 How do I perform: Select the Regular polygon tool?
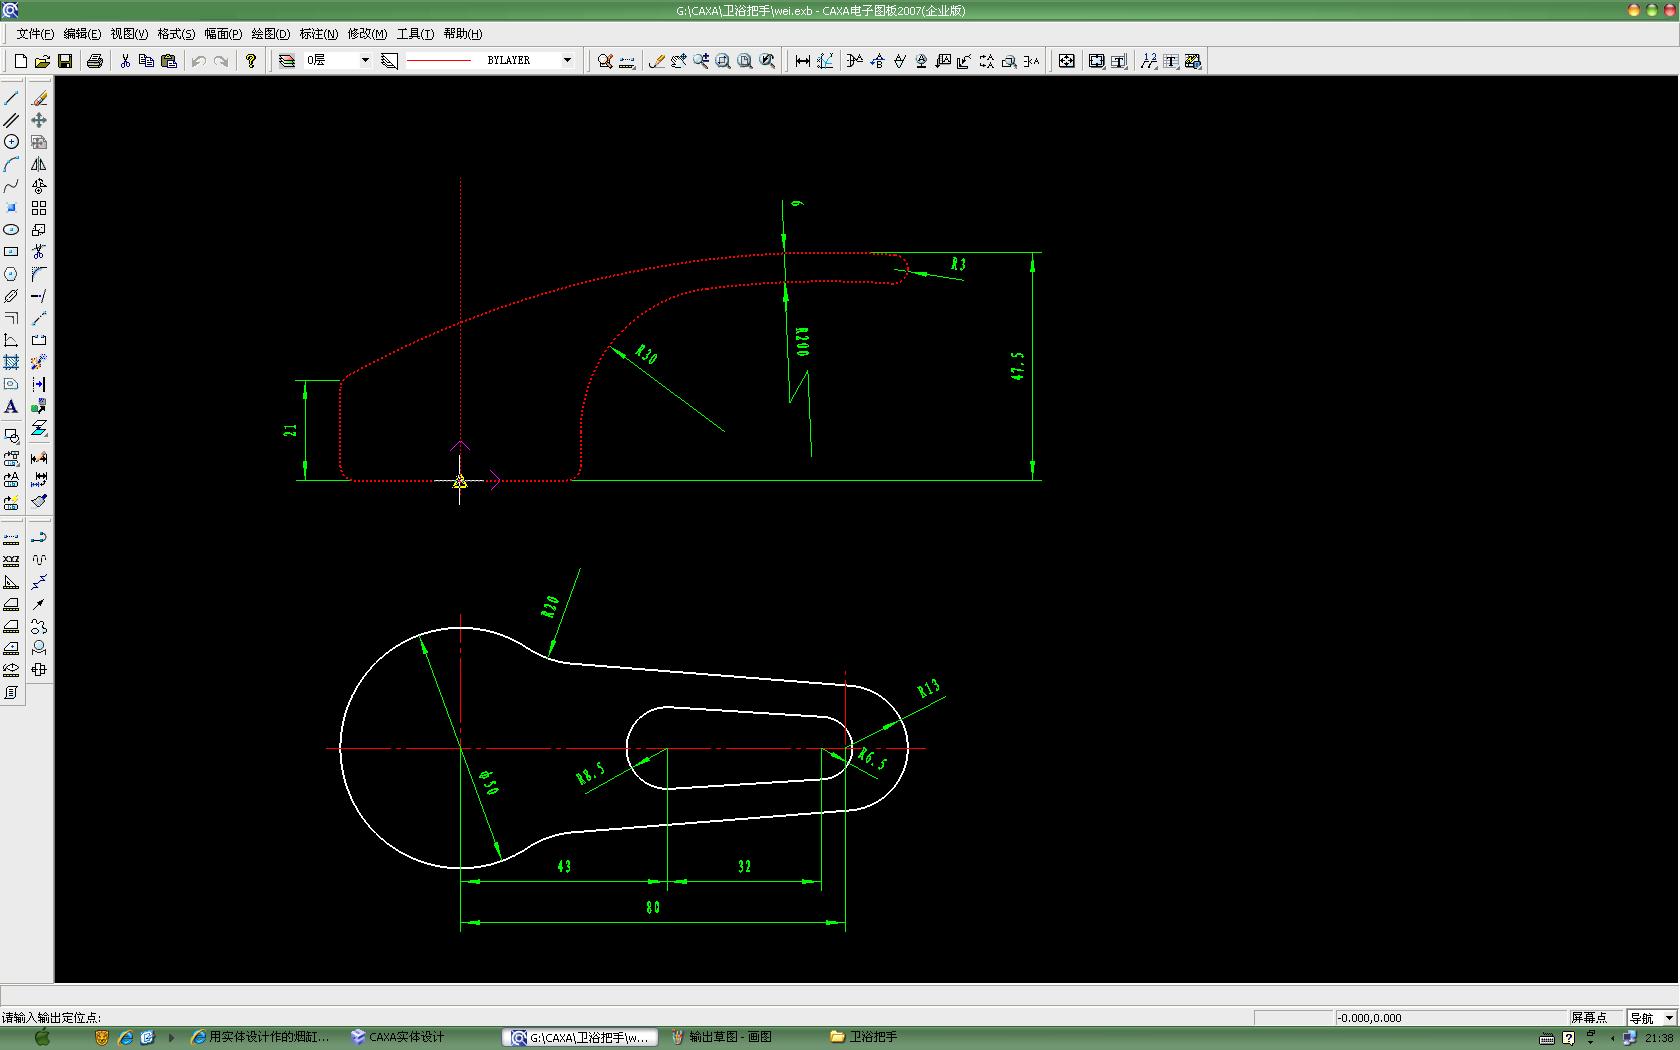point(11,274)
